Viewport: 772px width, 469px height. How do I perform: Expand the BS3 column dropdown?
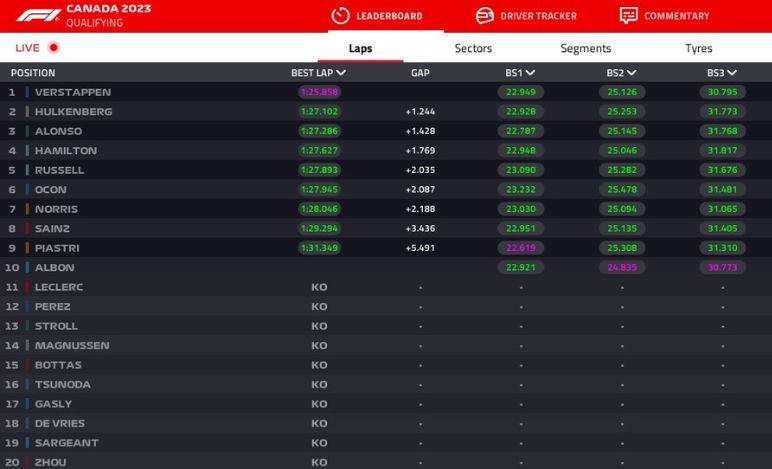tap(732, 73)
